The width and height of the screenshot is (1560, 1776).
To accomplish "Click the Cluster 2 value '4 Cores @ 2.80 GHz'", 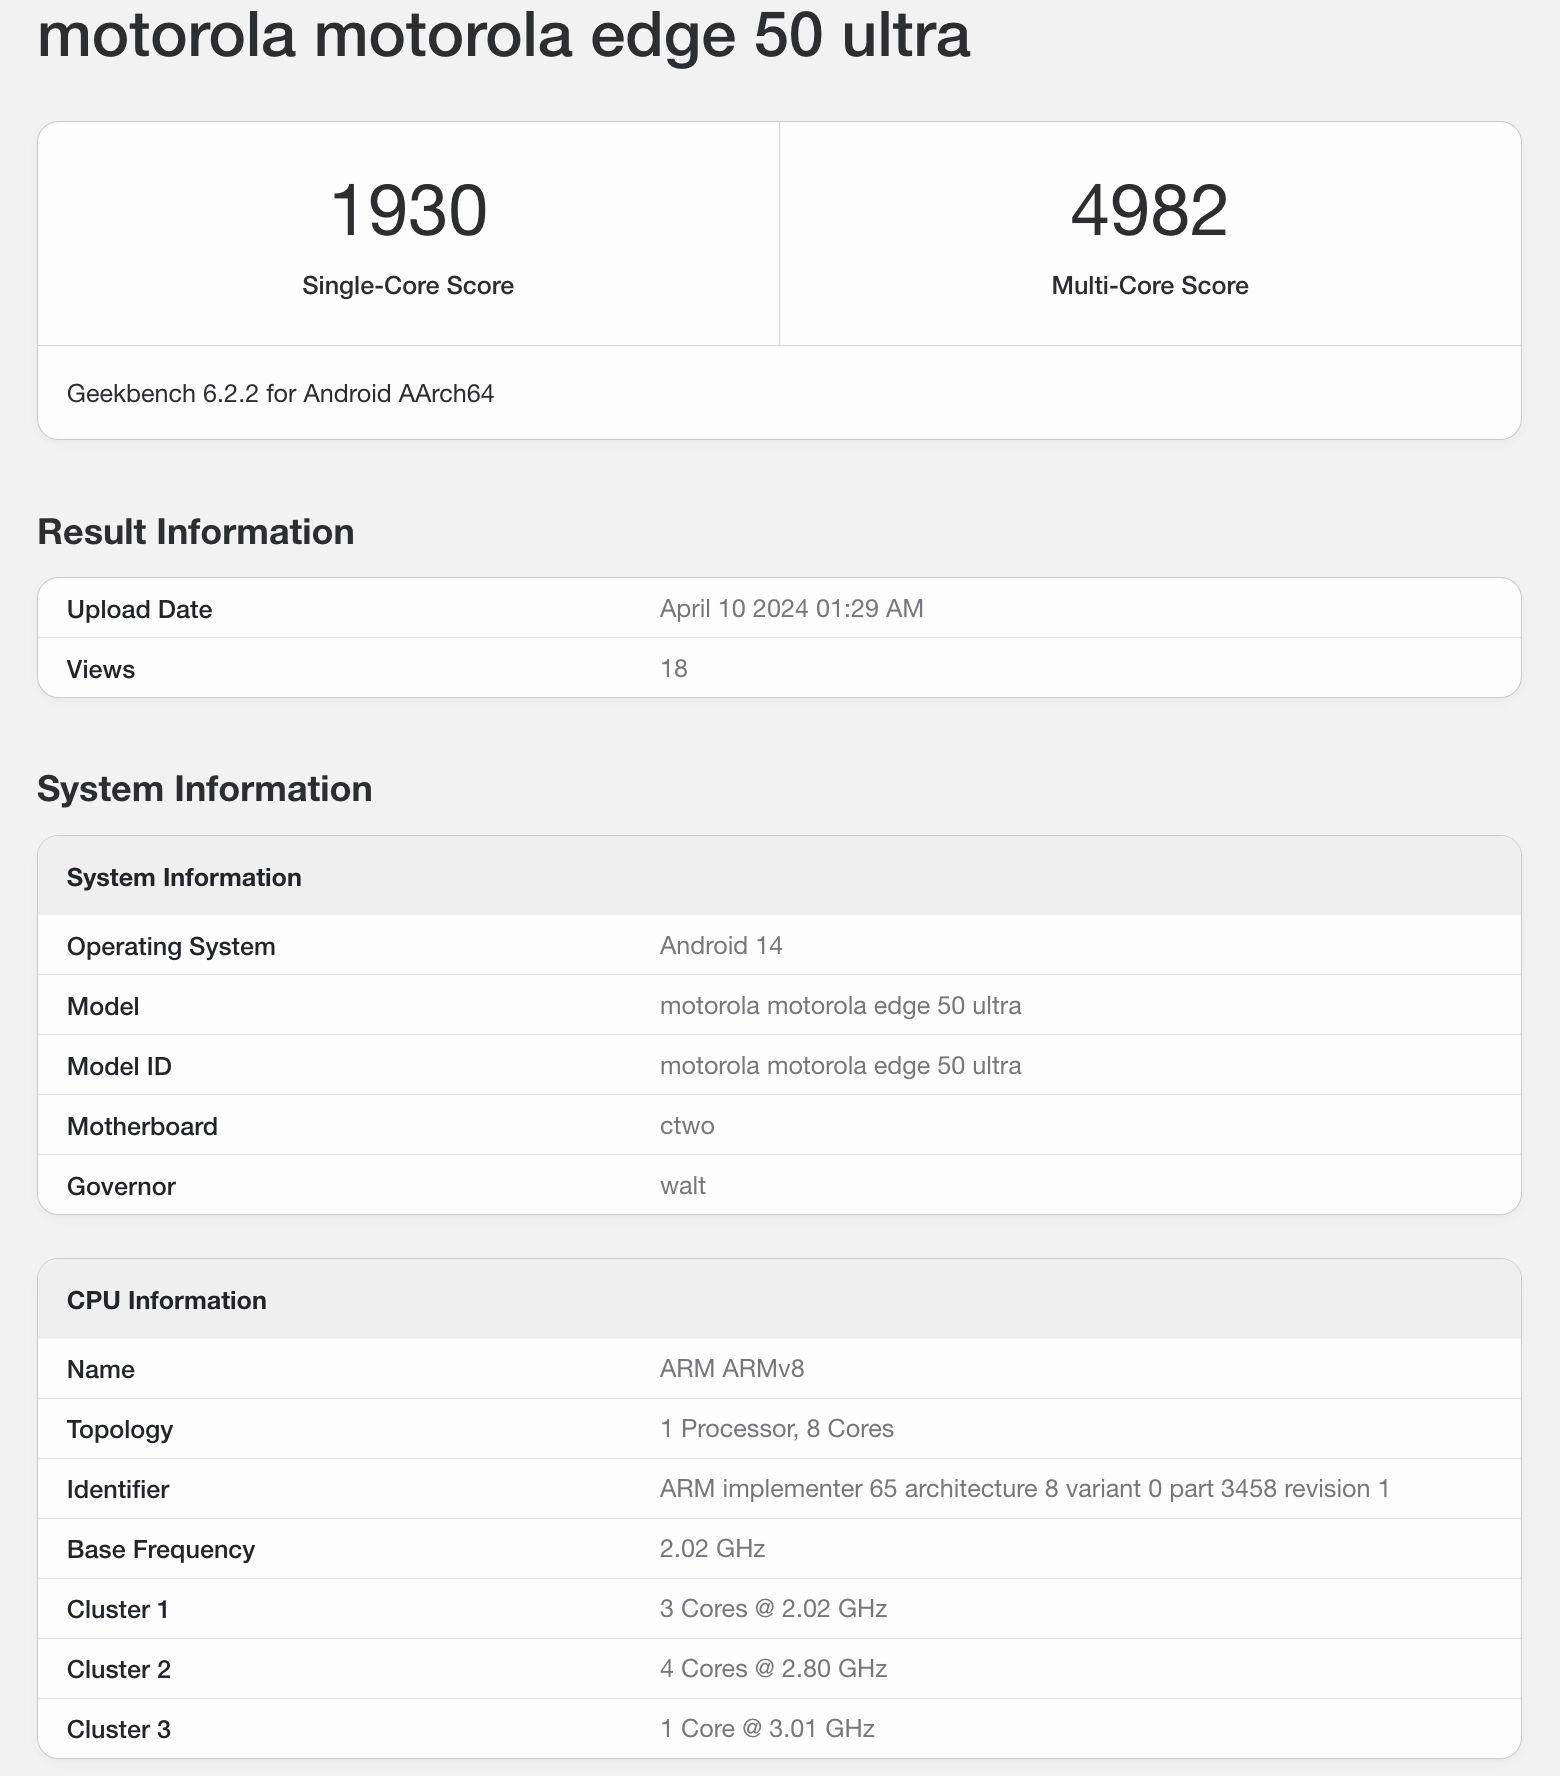I will [x=773, y=1669].
